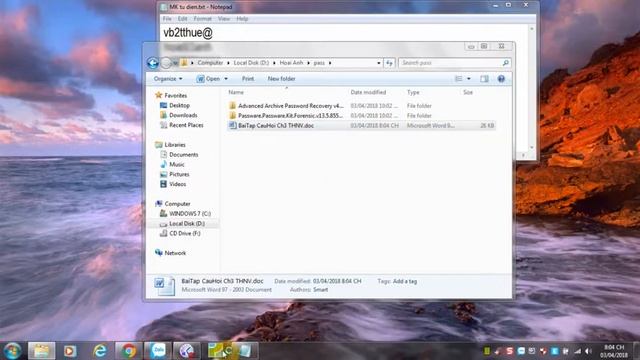The image size is (640, 360).
Task: Open CD Drive (F:) in the navigation pane
Action: [184, 233]
